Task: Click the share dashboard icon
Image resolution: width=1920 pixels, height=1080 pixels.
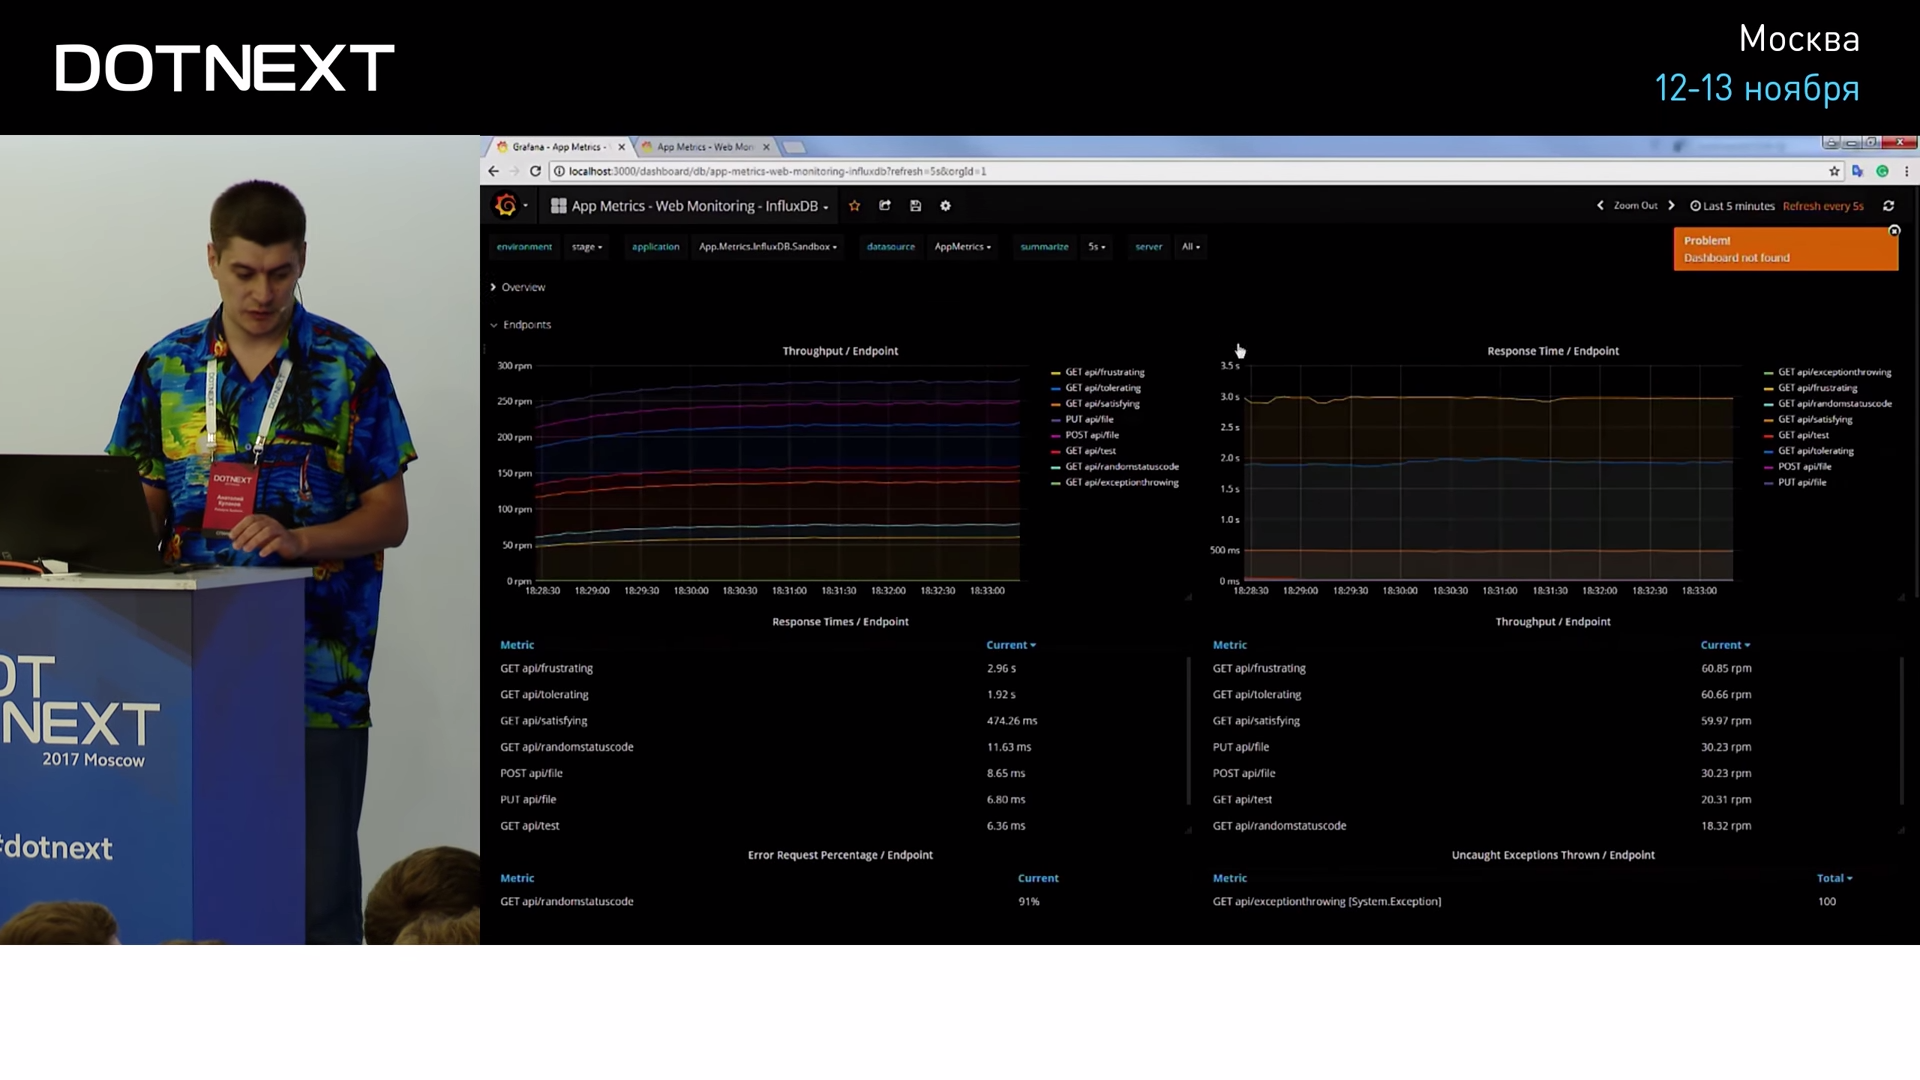Action: point(885,206)
